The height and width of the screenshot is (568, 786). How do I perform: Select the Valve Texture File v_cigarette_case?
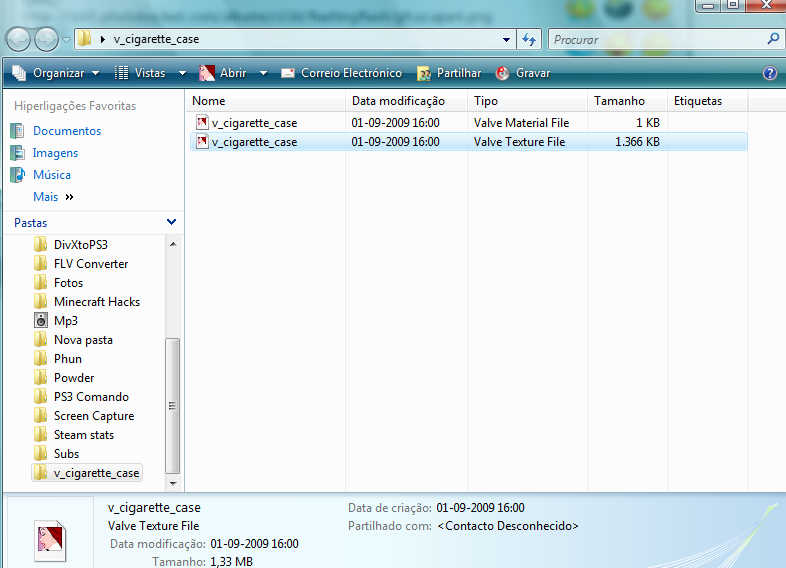coord(469,142)
